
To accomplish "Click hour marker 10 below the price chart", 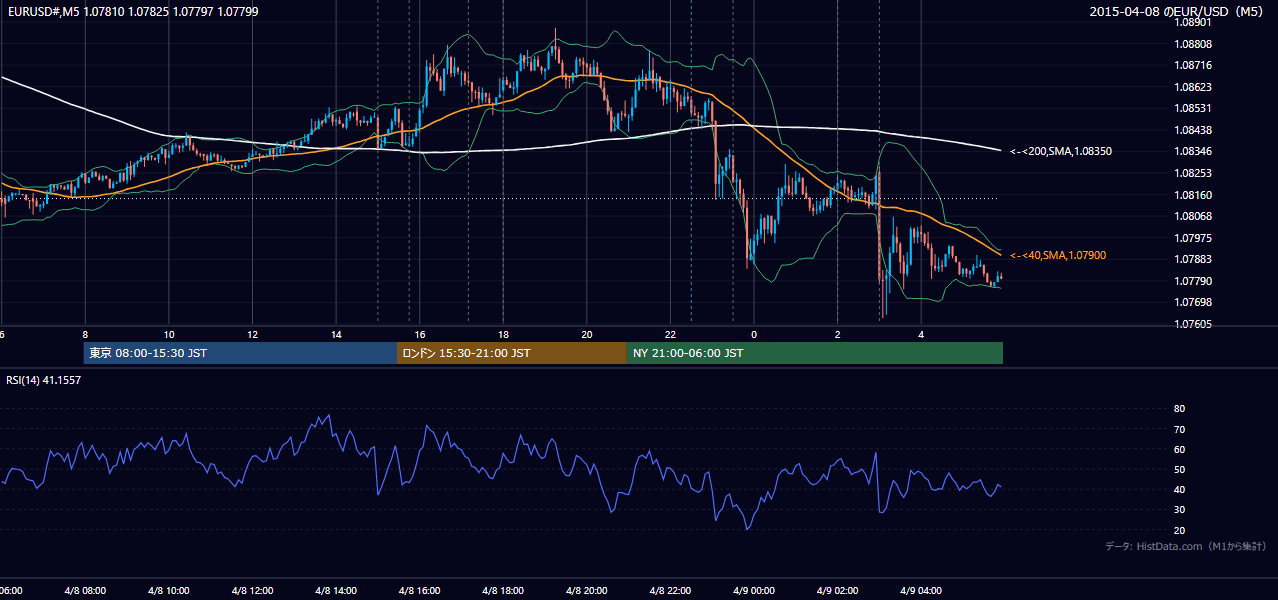I will coord(169,334).
